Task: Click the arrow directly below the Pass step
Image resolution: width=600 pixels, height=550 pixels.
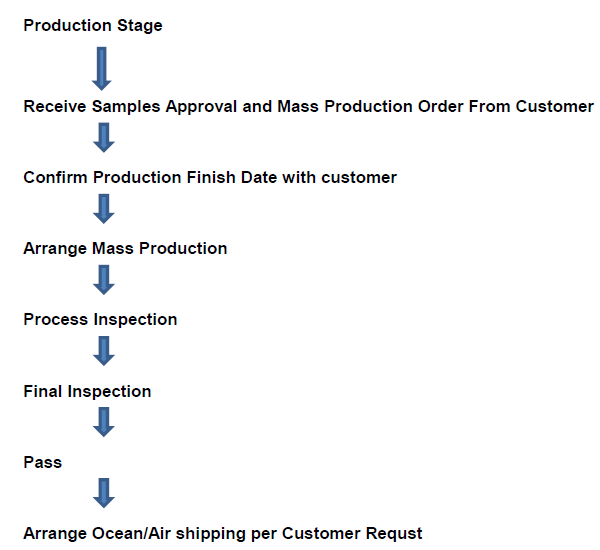Action: click(103, 492)
